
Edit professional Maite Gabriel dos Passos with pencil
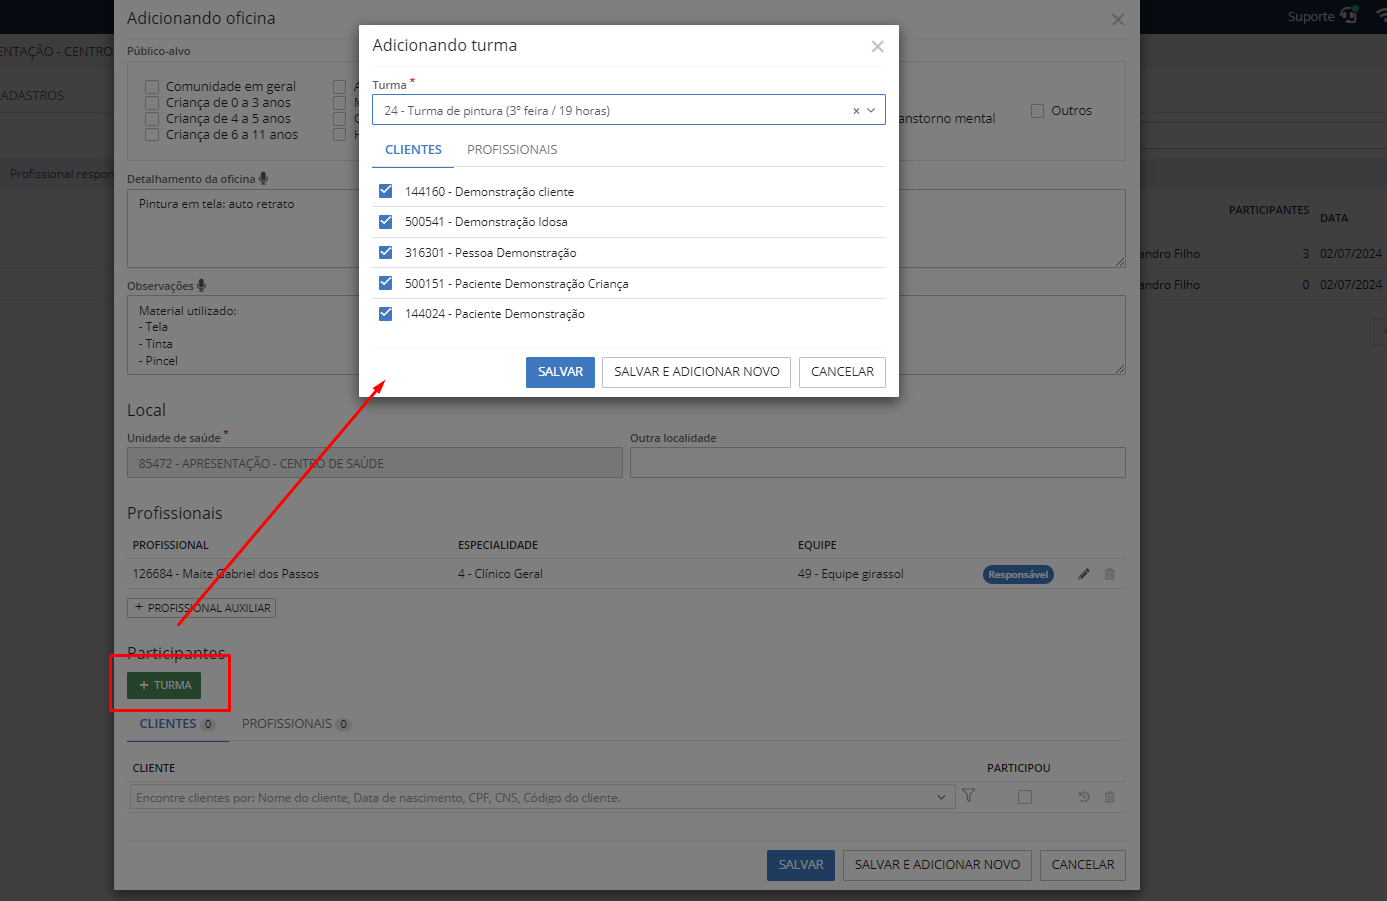tap(1084, 574)
